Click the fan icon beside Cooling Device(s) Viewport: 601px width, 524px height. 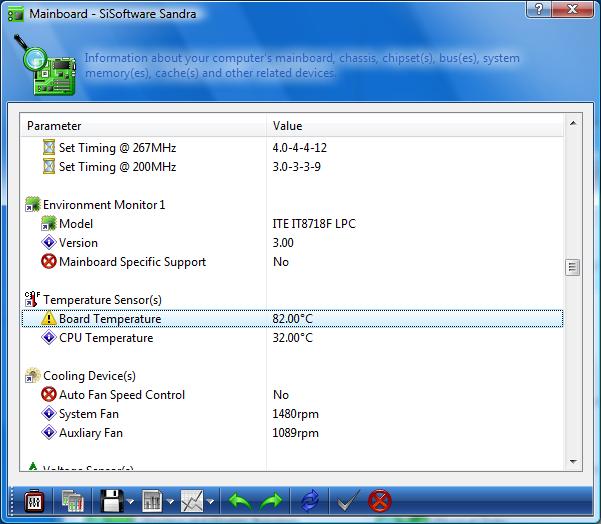tap(32, 375)
